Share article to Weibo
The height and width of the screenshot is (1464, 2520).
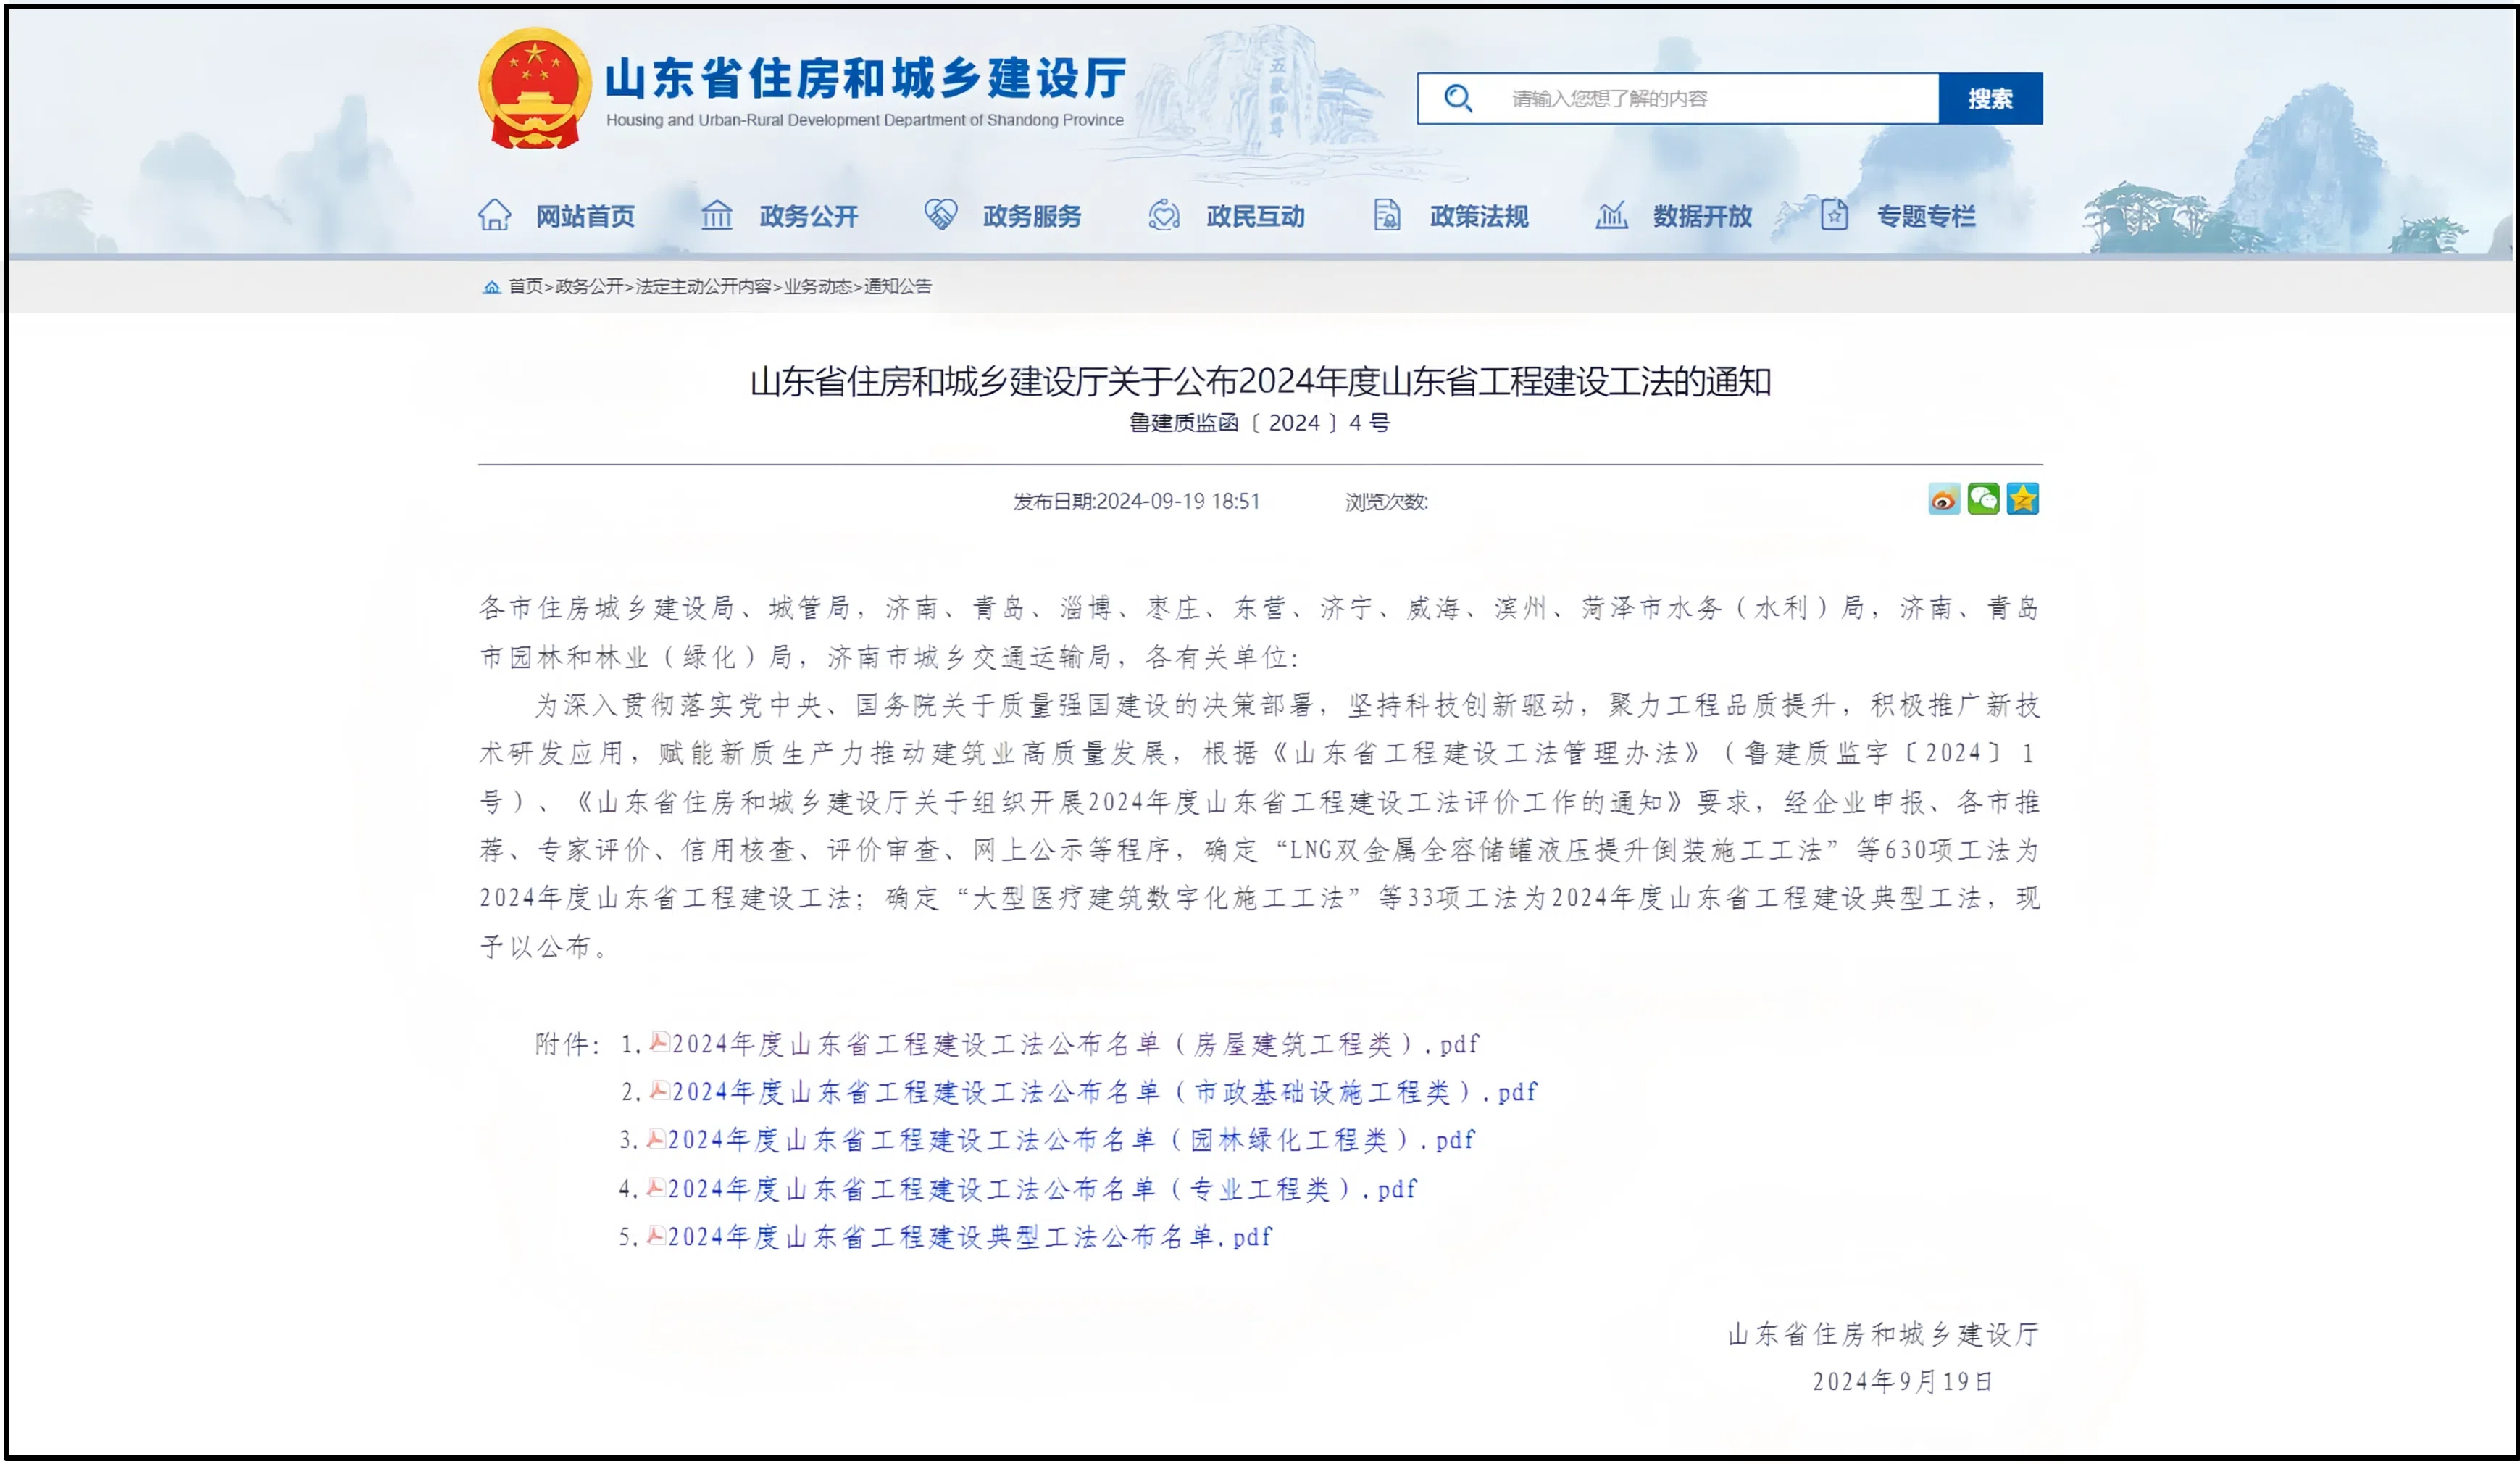(x=1944, y=499)
